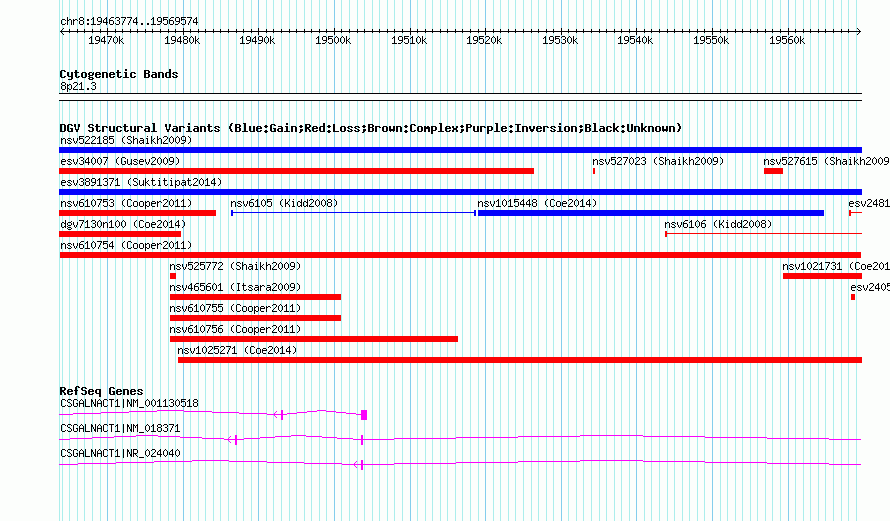Click the esv2405 small red marker

coord(853,297)
